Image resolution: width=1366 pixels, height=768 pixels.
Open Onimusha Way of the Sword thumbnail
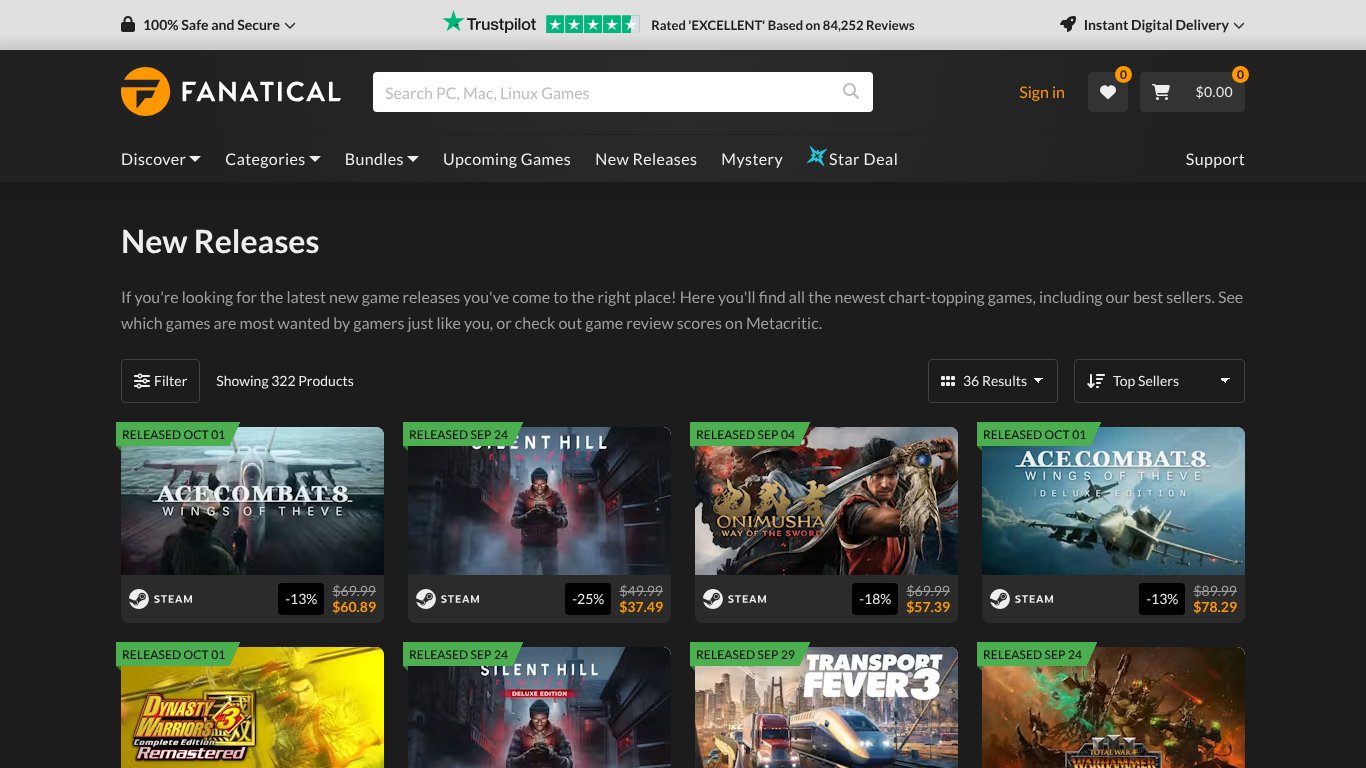click(826, 501)
